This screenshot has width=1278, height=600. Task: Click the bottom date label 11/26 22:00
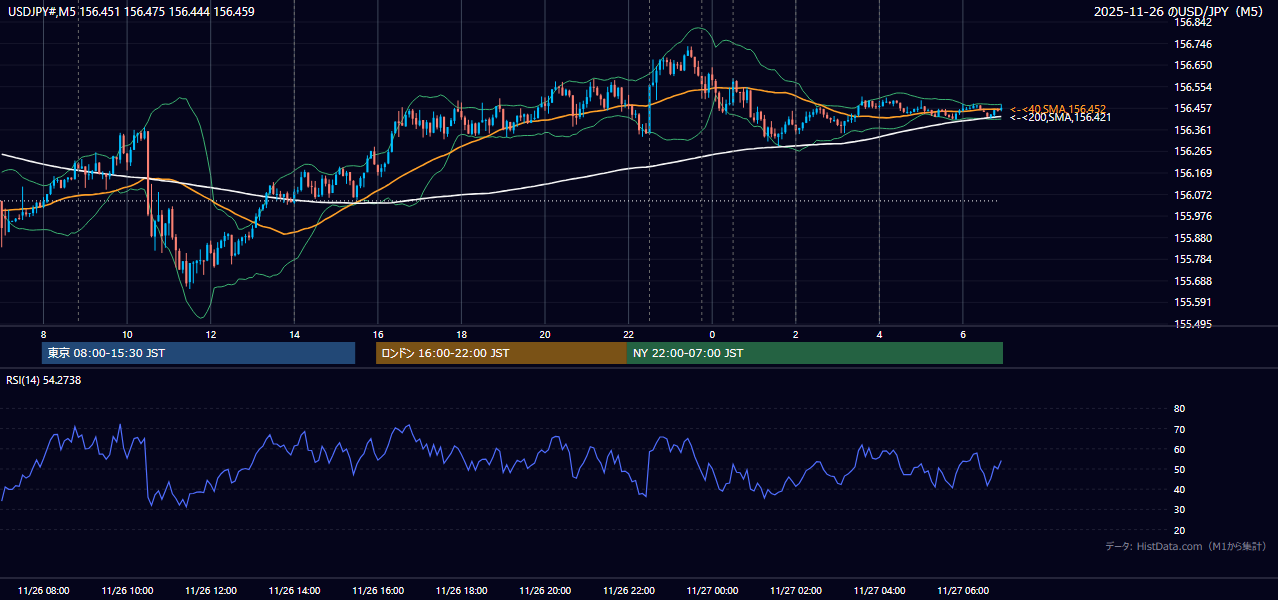(630, 591)
